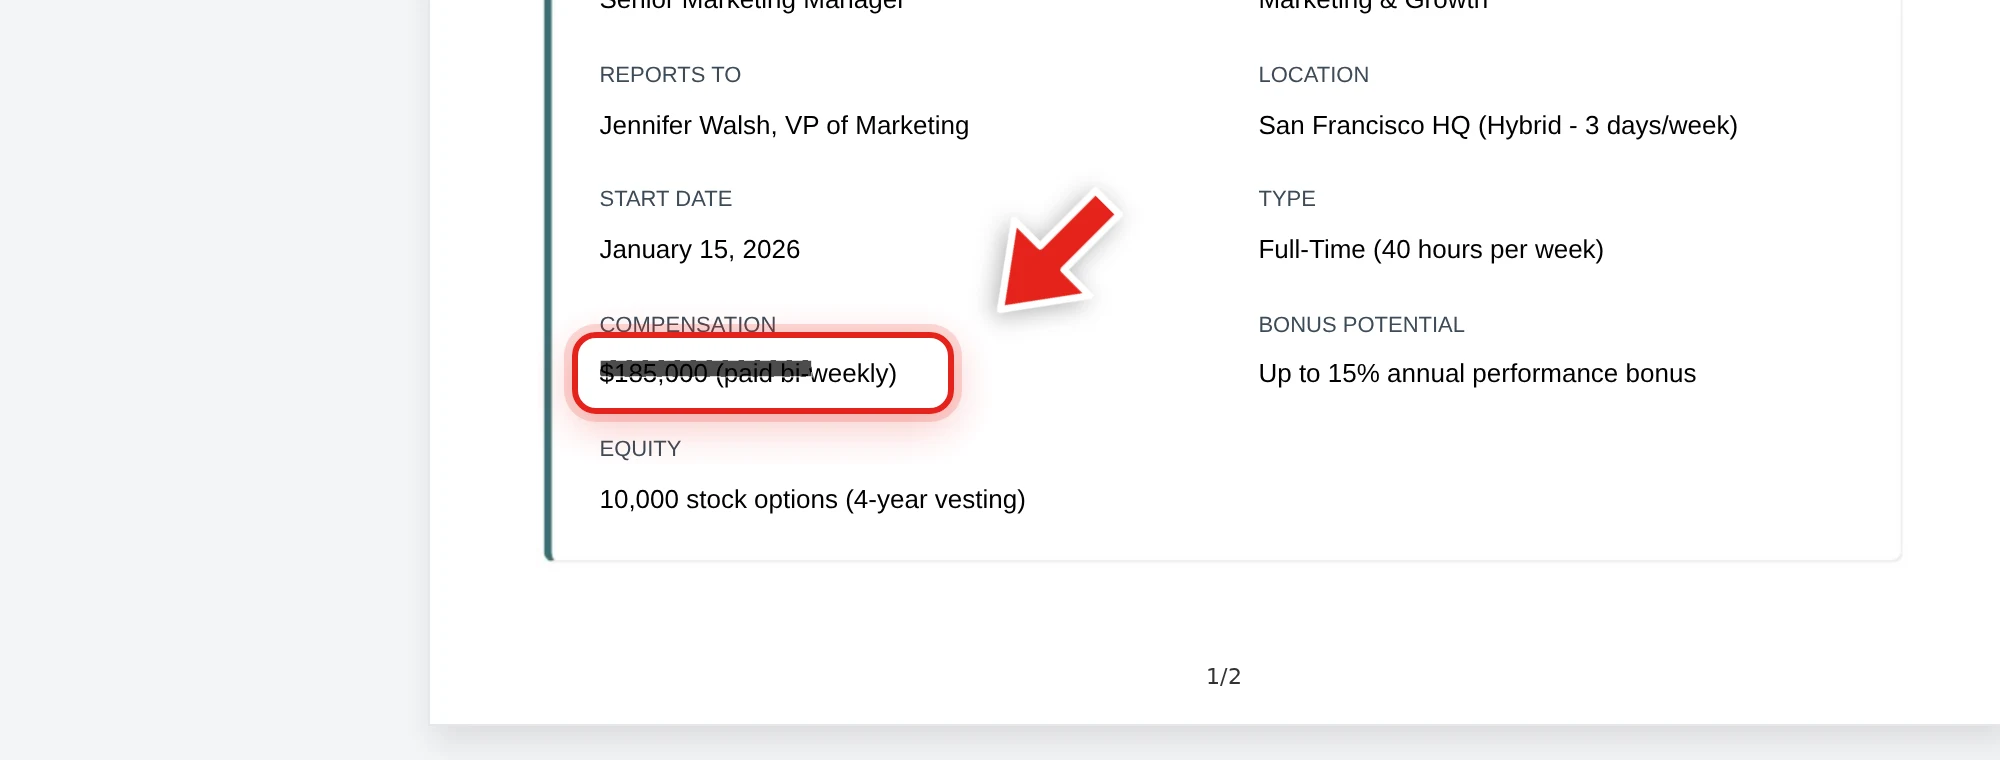The width and height of the screenshot is (2000, 760).
Task: Click the teal vertical bar of the card
Action: coord(548,280)
